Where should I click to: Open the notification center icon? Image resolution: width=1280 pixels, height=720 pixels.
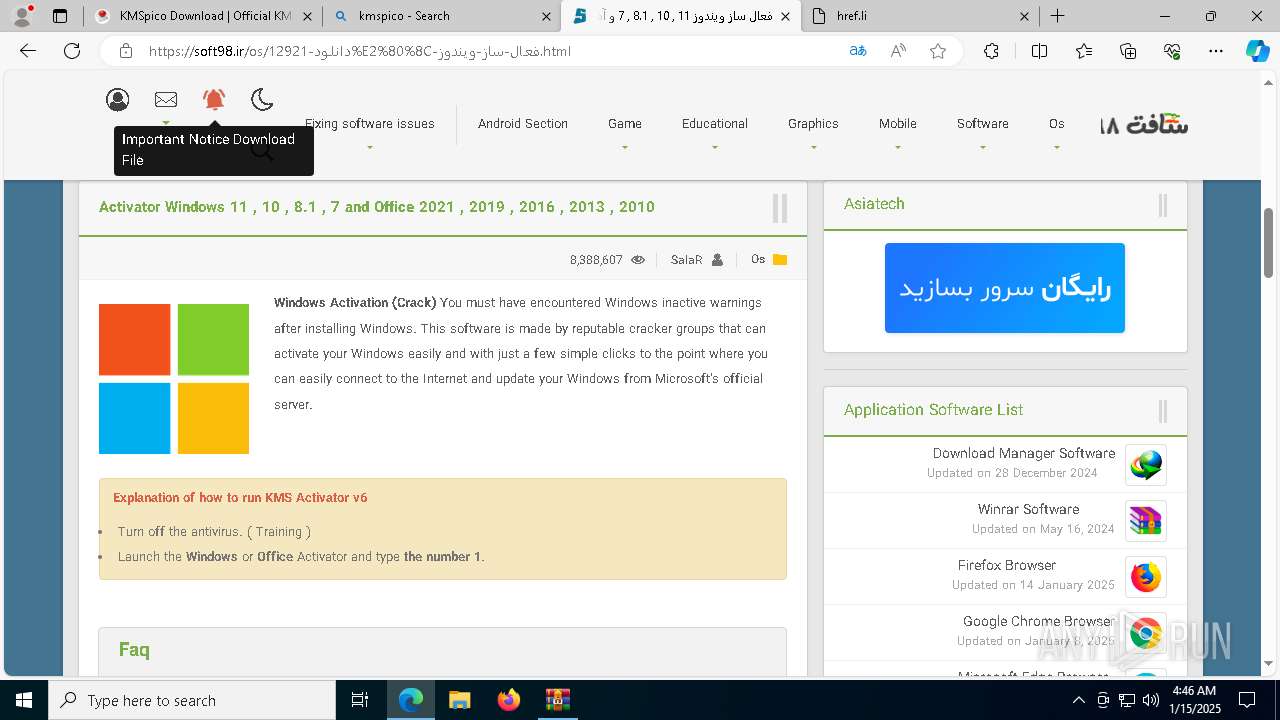click(x=1247, y=700)
